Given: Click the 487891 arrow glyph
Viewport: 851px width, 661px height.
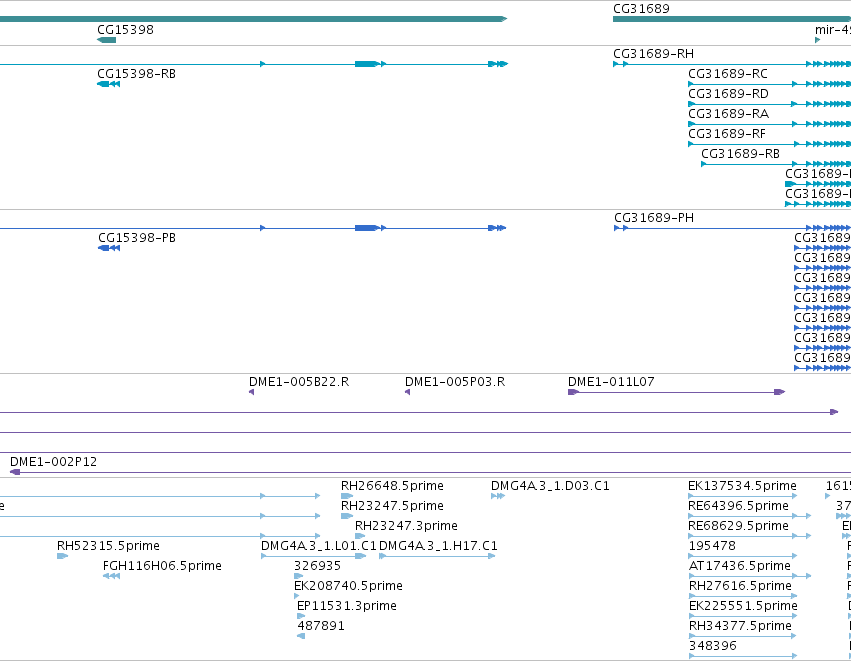Looking at the screenshot, I should pos(301,636).
